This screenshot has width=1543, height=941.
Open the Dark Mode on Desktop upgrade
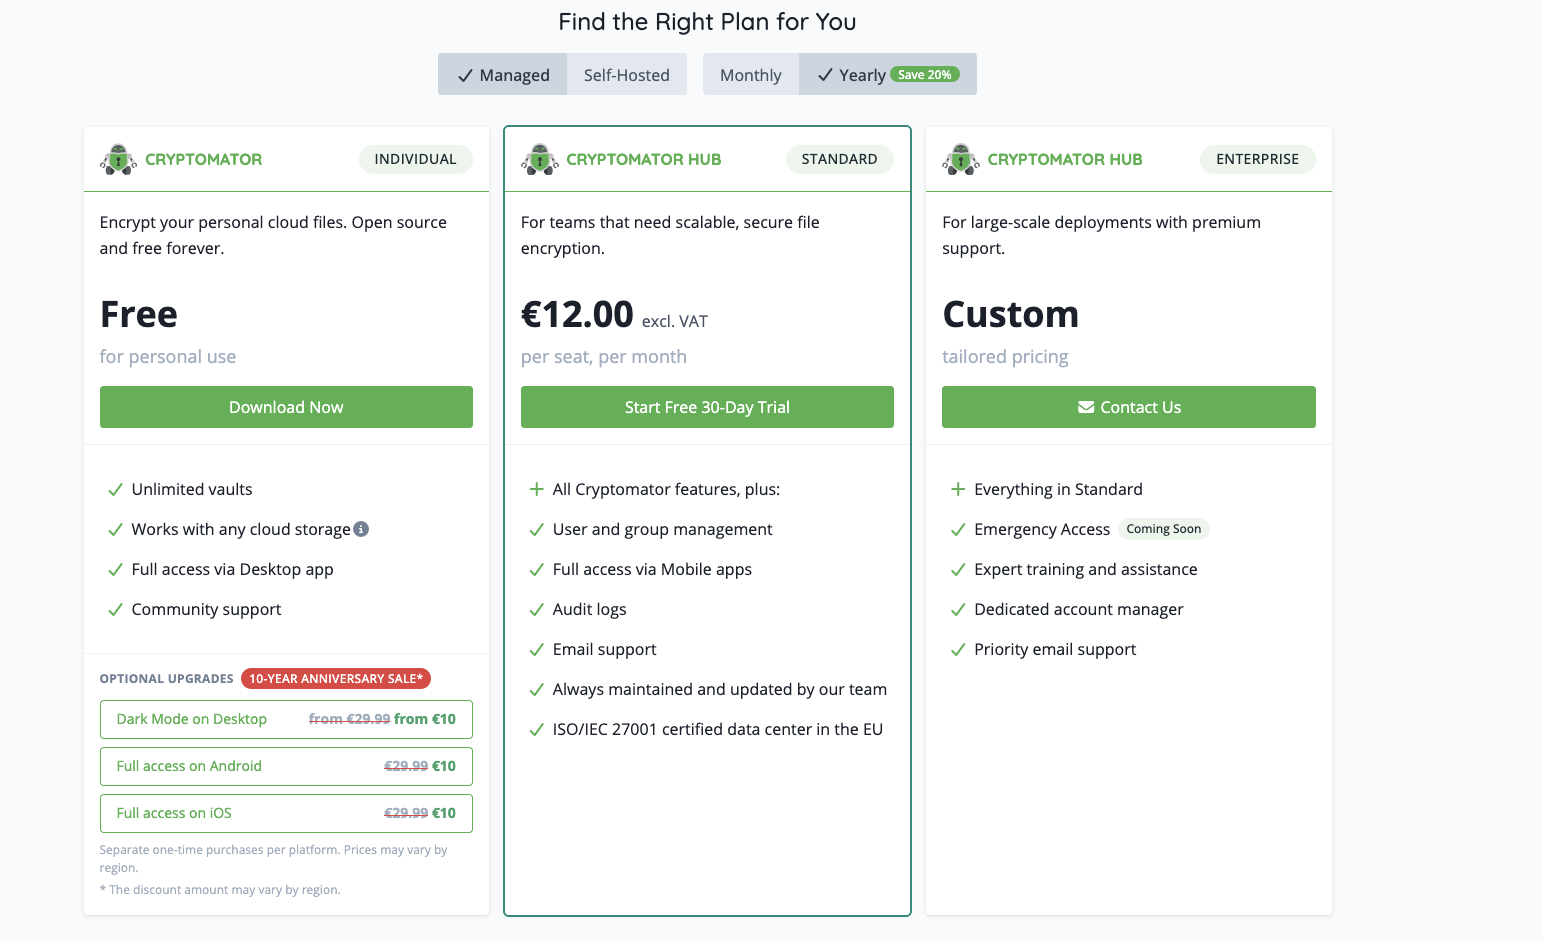(x=286, y=719)
